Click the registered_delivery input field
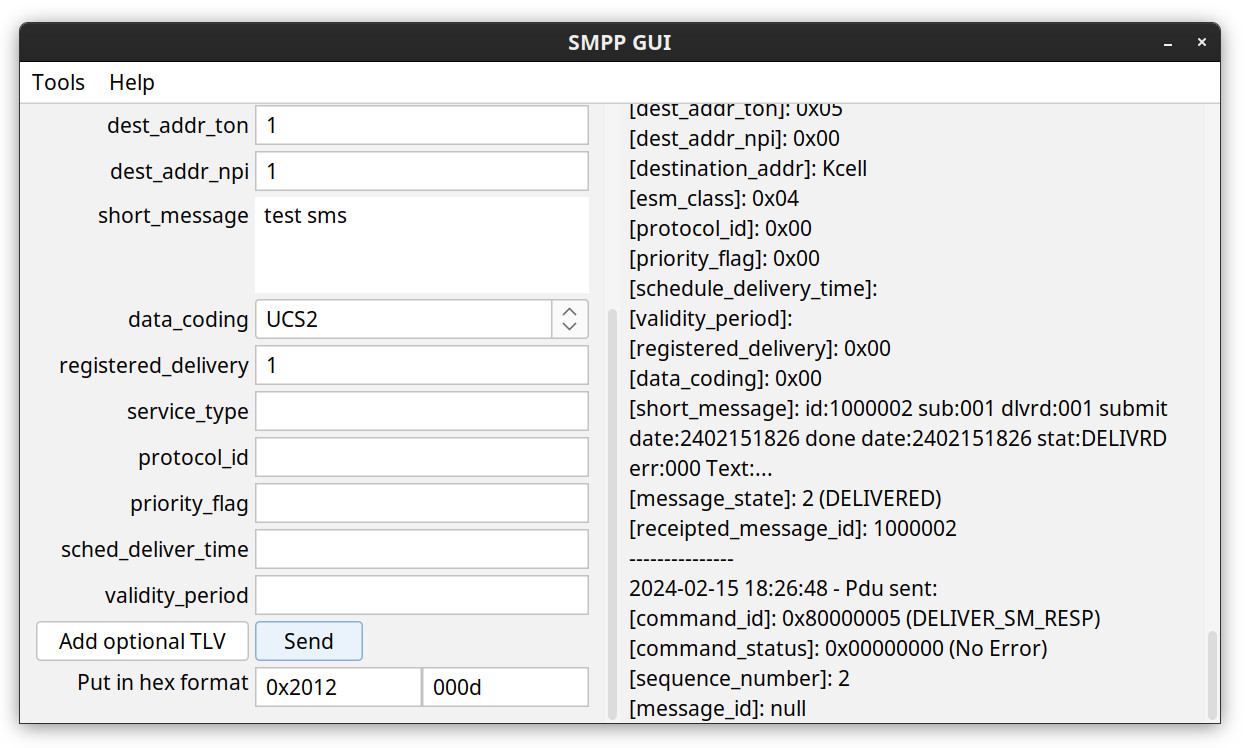 (x=422, y=366)
